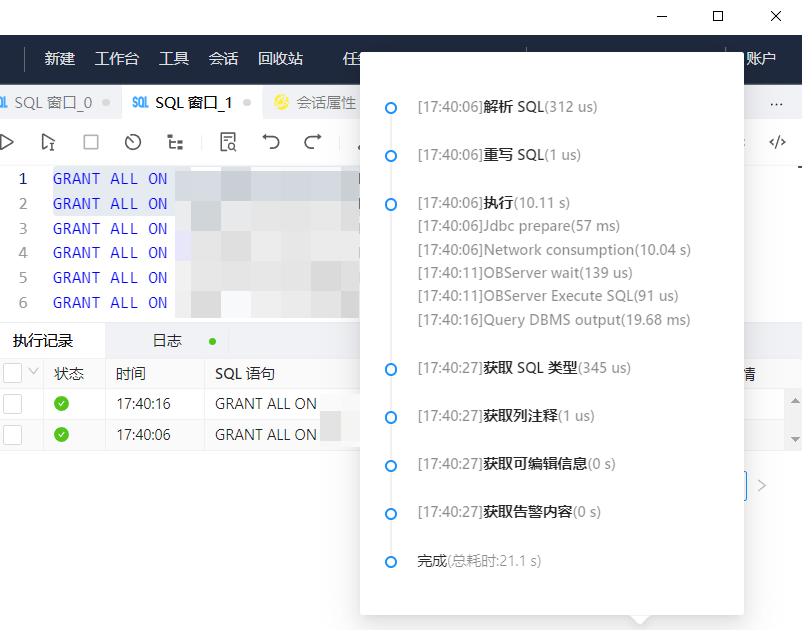Expand the selection dropdown beside header checkbox
The image size is (802, 630).
34,371
